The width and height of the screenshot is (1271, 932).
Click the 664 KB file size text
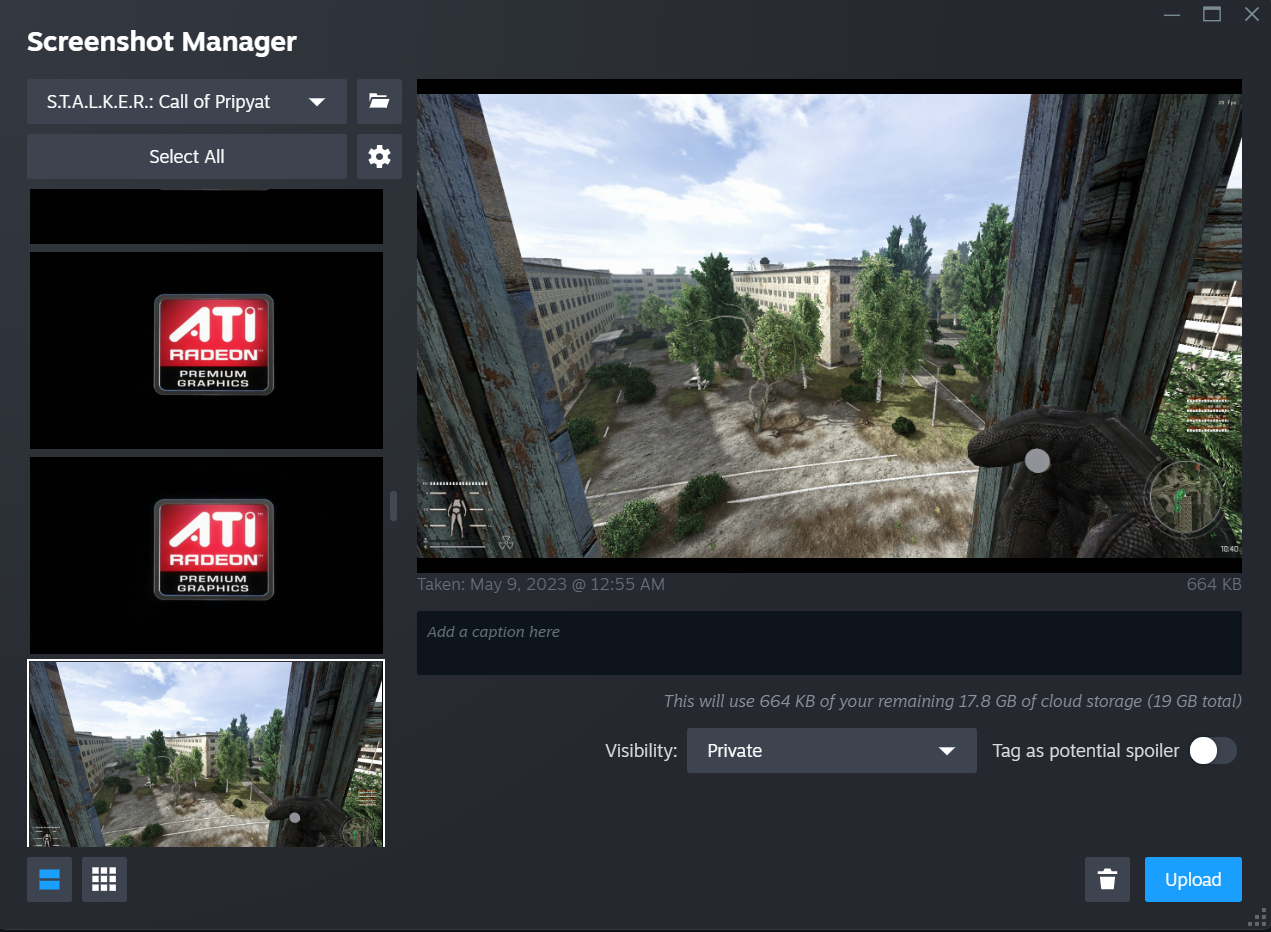point(1214,584)
